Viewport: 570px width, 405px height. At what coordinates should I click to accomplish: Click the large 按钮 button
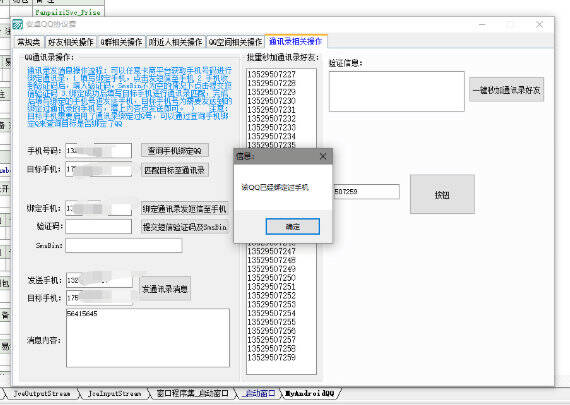click(x=442, y=195)
